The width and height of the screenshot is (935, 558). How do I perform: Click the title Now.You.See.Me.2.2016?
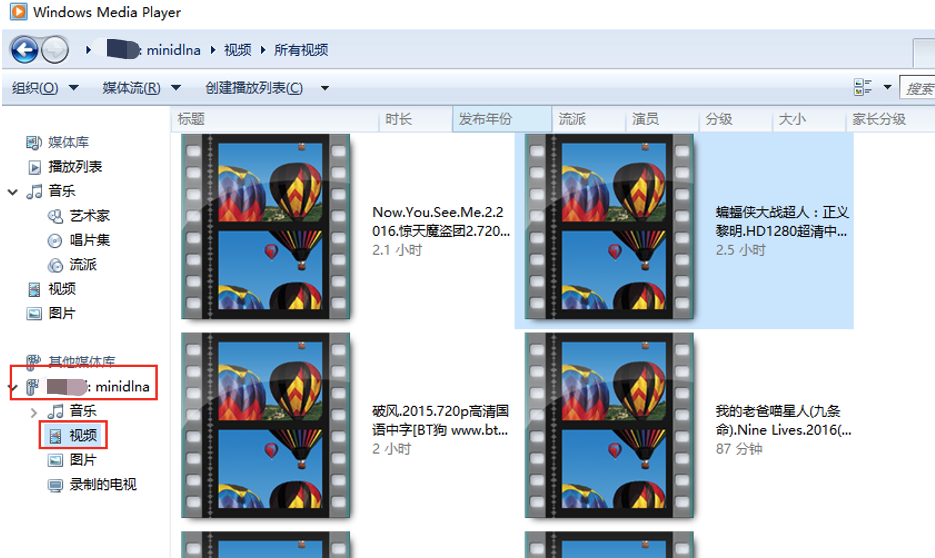coord(441,222)
